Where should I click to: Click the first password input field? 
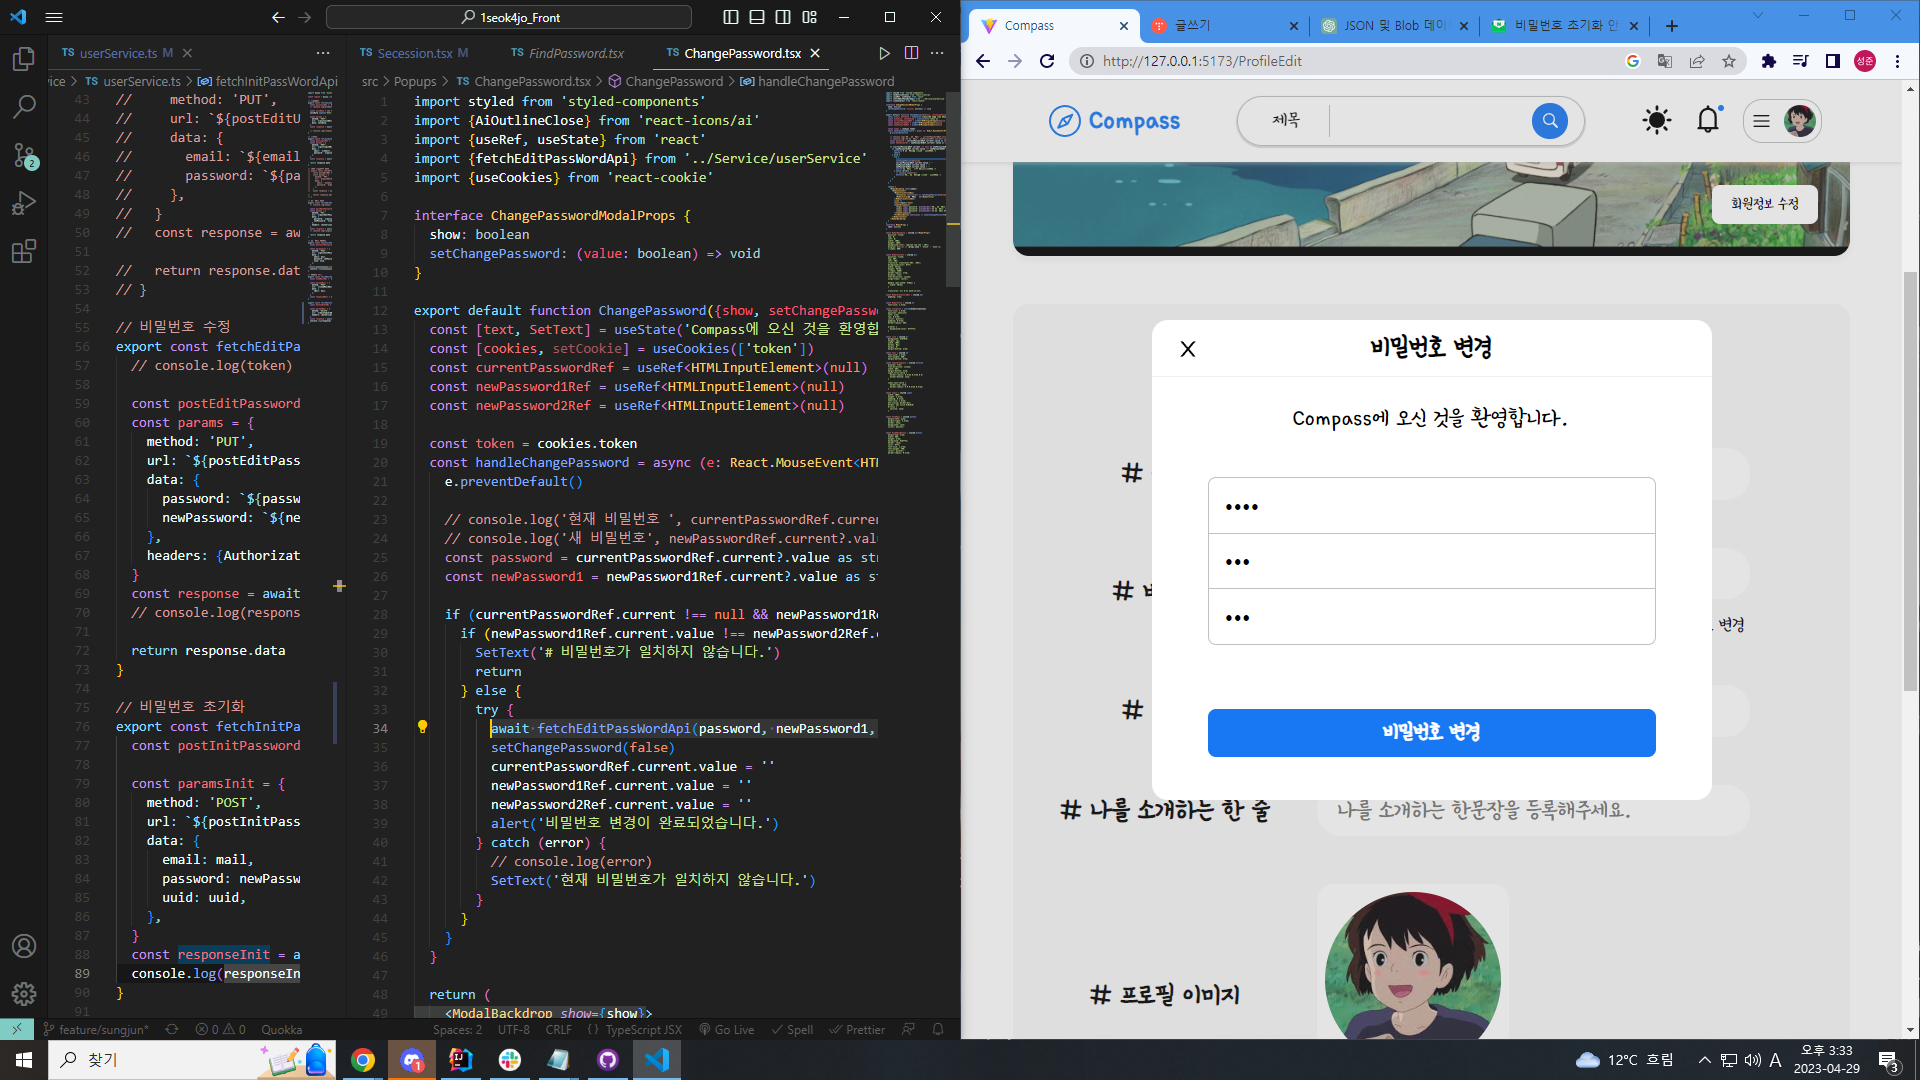1431,506
